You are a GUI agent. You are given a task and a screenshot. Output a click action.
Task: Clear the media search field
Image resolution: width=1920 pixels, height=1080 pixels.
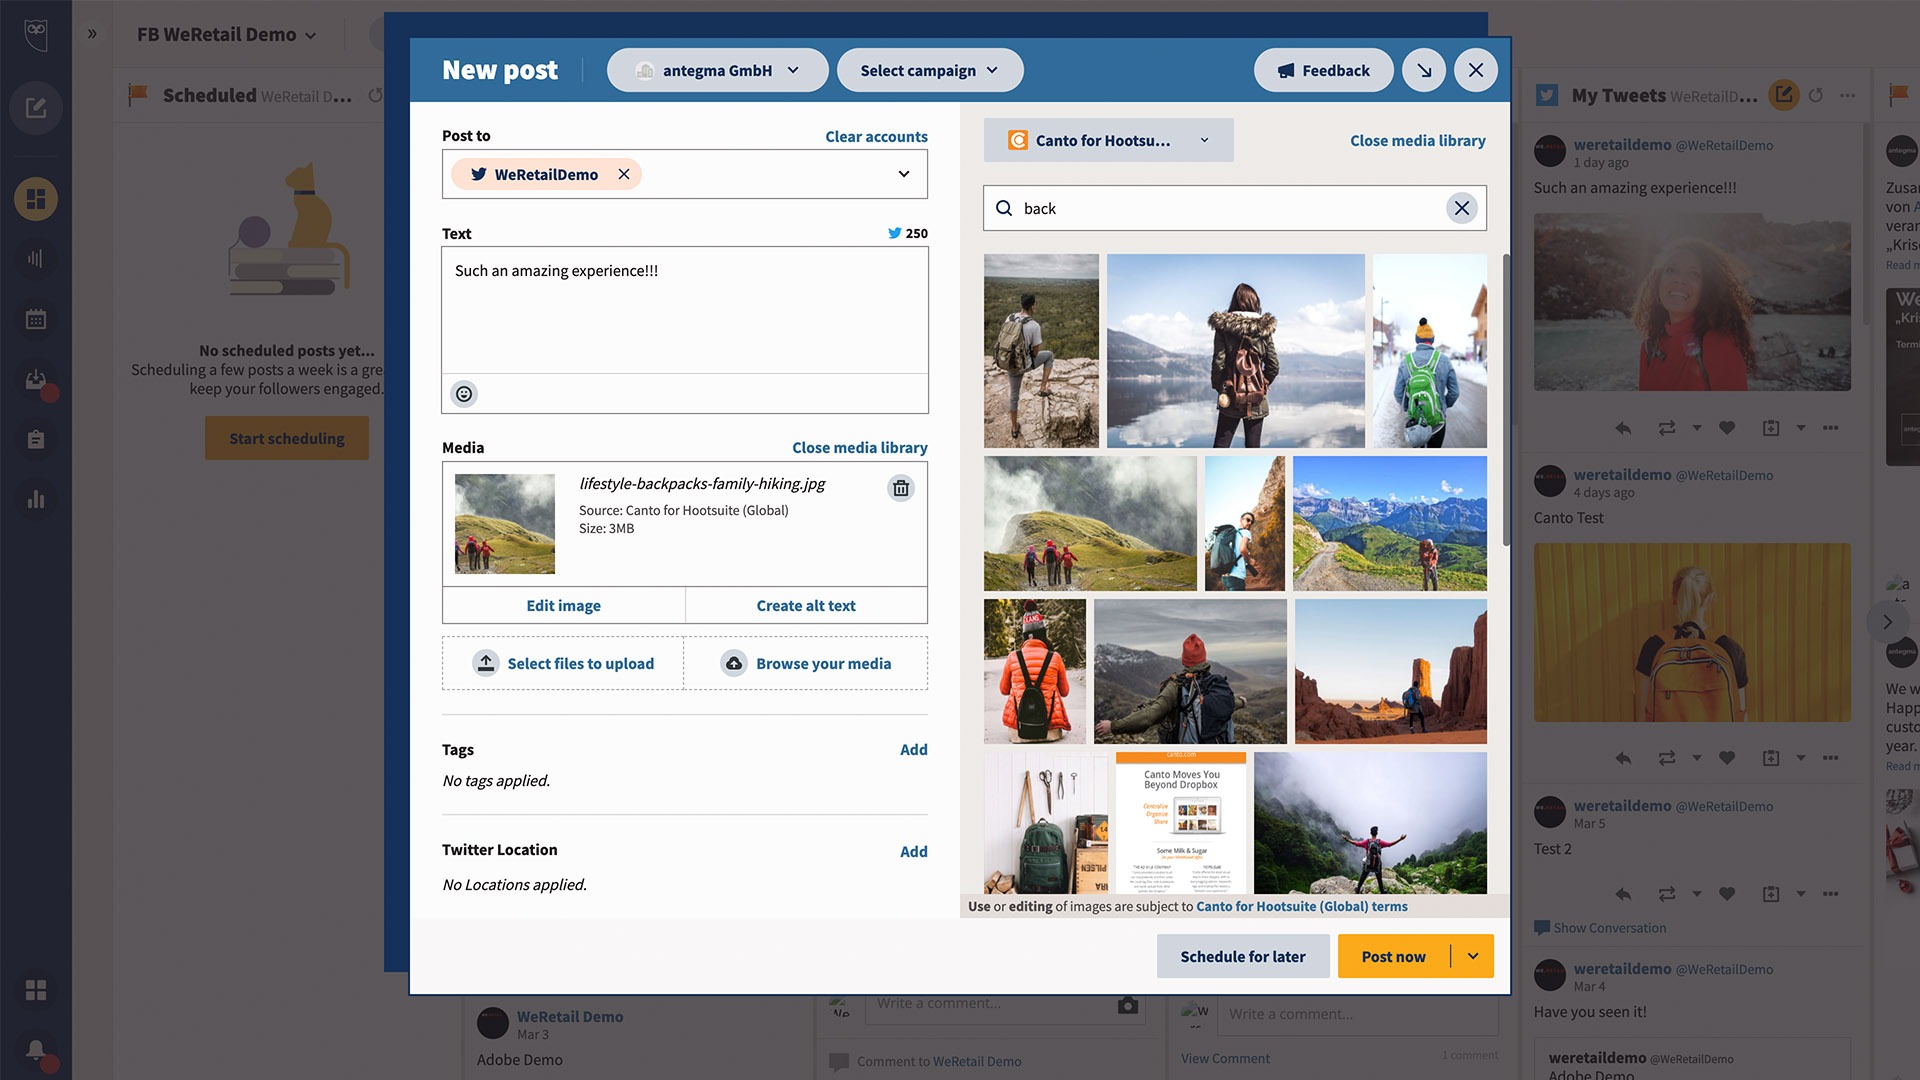(1462, 208)
